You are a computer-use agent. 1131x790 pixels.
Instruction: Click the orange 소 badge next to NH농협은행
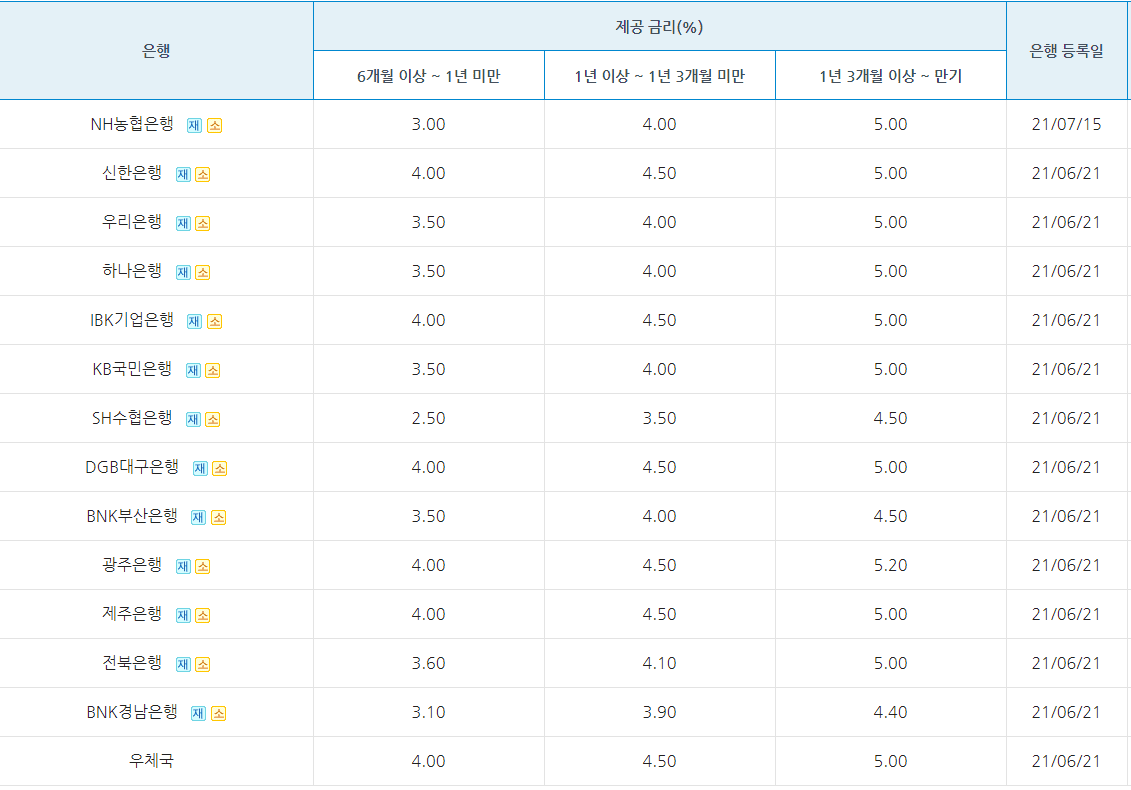[x=214, y=126]
